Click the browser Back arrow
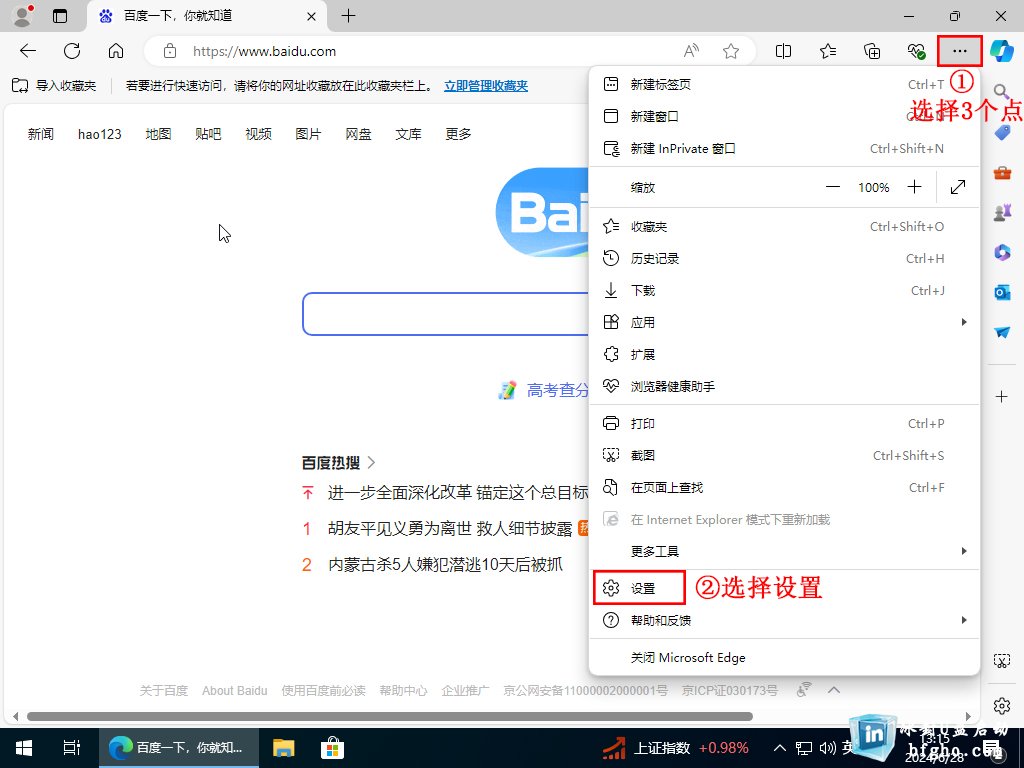Screen dimensions: 1024x768 coord(28,51)
